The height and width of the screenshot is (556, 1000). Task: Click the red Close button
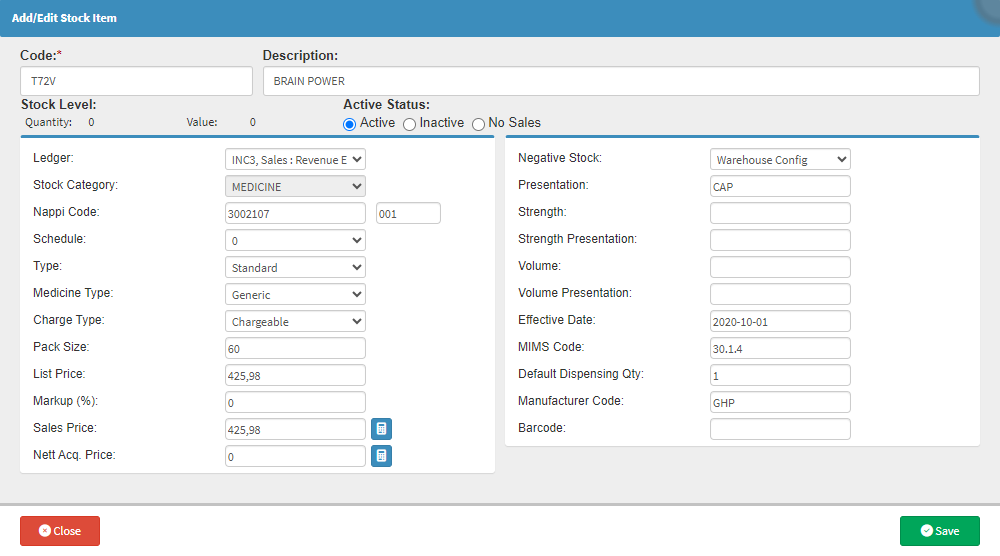coord(60,530)
